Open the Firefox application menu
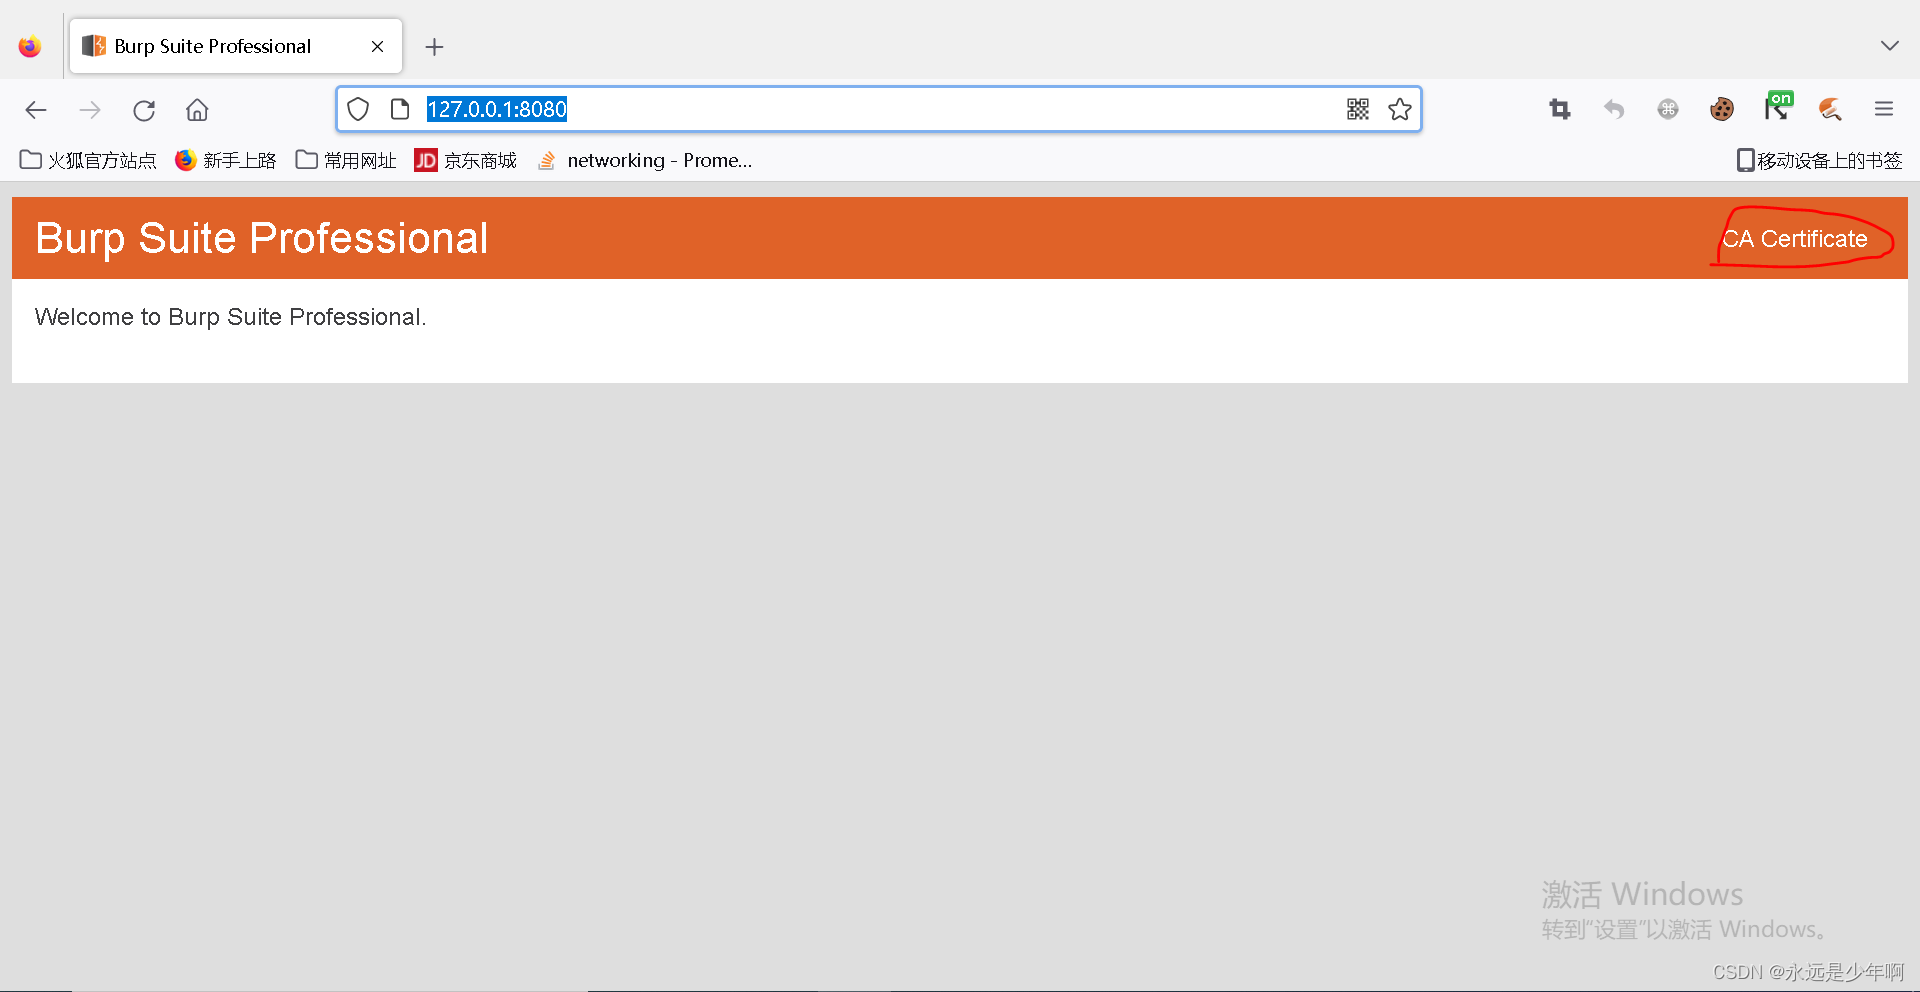1920x992 pixels. 1884,109
